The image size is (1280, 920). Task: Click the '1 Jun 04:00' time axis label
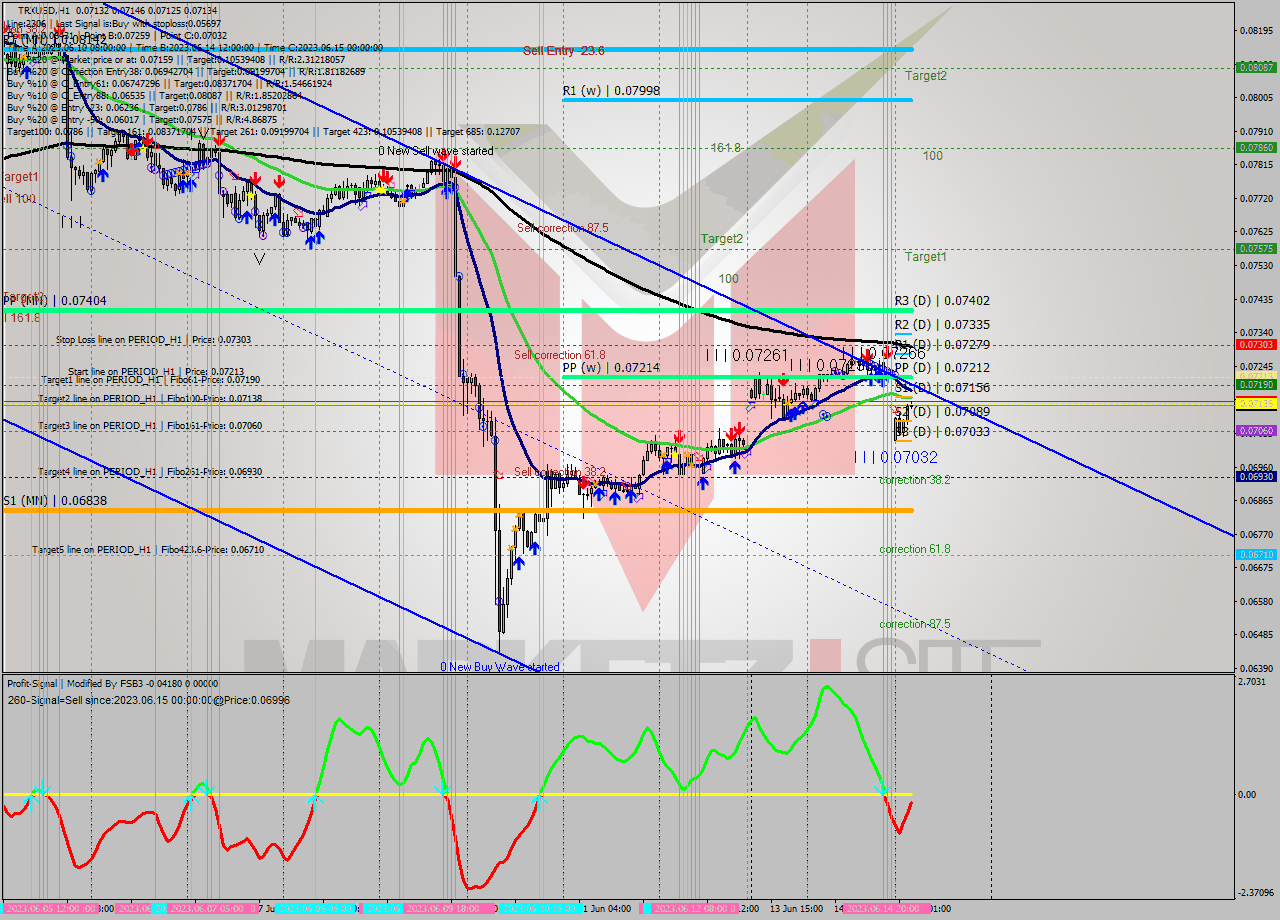pyautogui.click(x=607, y=908)
